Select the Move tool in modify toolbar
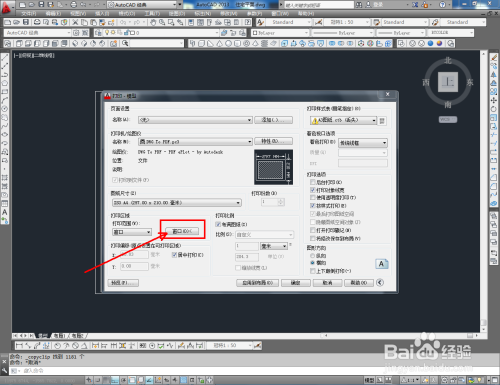500x385 pixels. [494, 100]
